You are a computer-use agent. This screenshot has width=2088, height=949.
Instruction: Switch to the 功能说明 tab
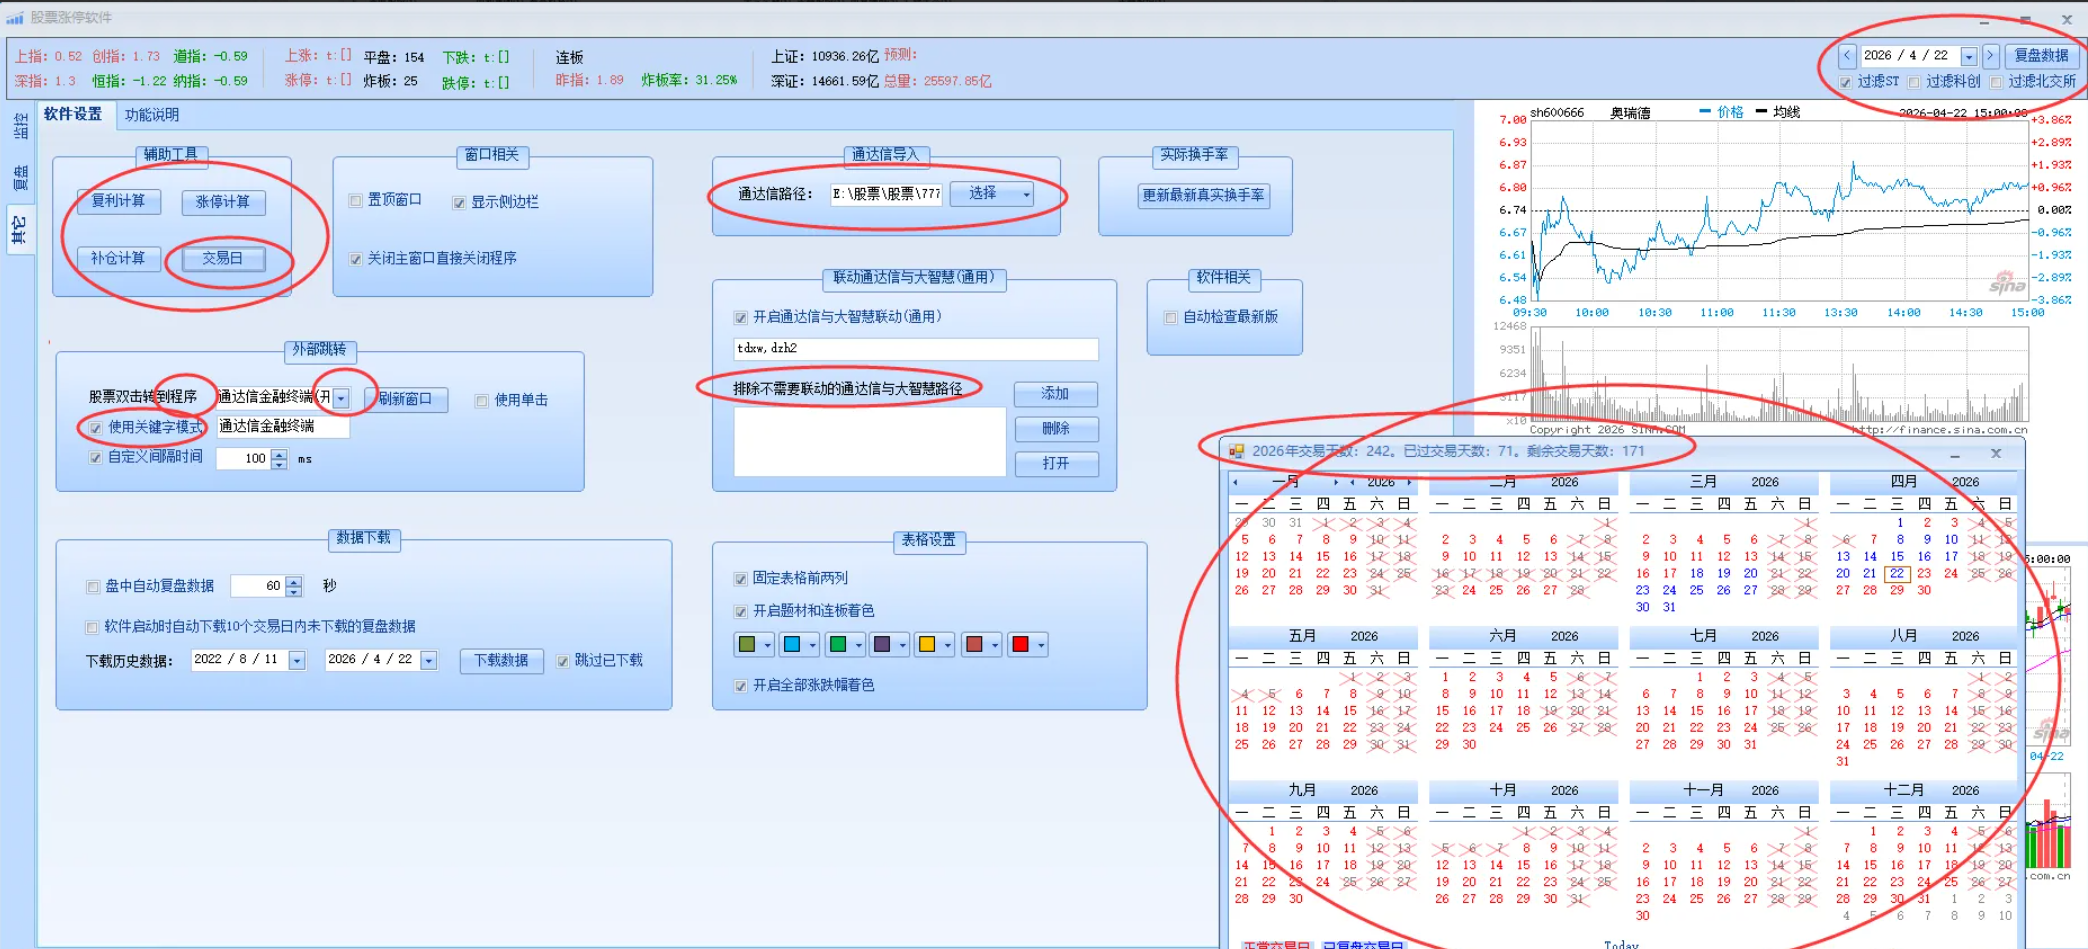tap(150, 114)
